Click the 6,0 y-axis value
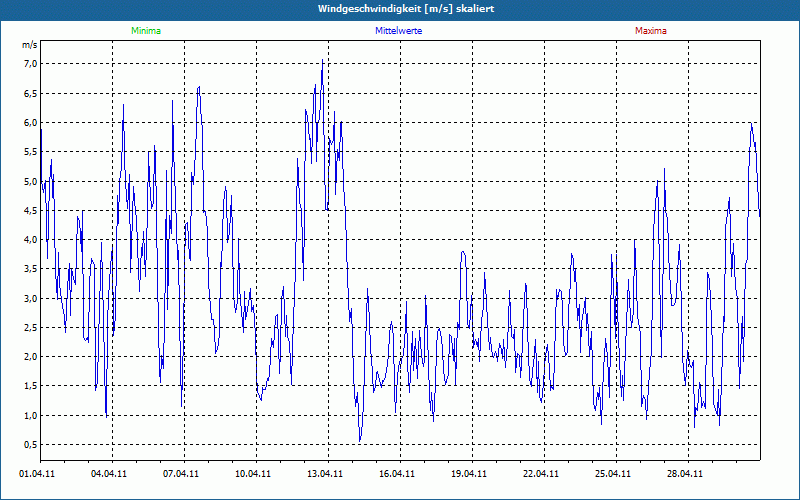This screenshot has height=500, width=800. click(31, 122)
